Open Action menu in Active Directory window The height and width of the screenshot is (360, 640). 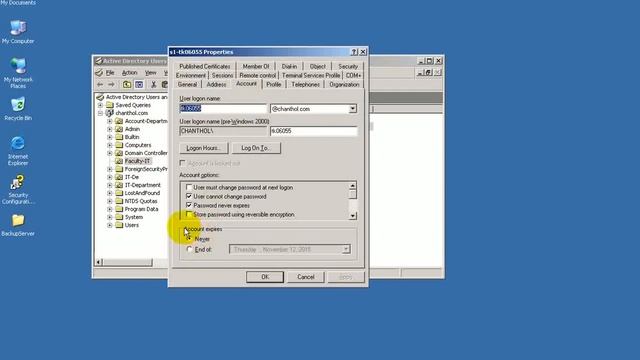coord(129,73)
